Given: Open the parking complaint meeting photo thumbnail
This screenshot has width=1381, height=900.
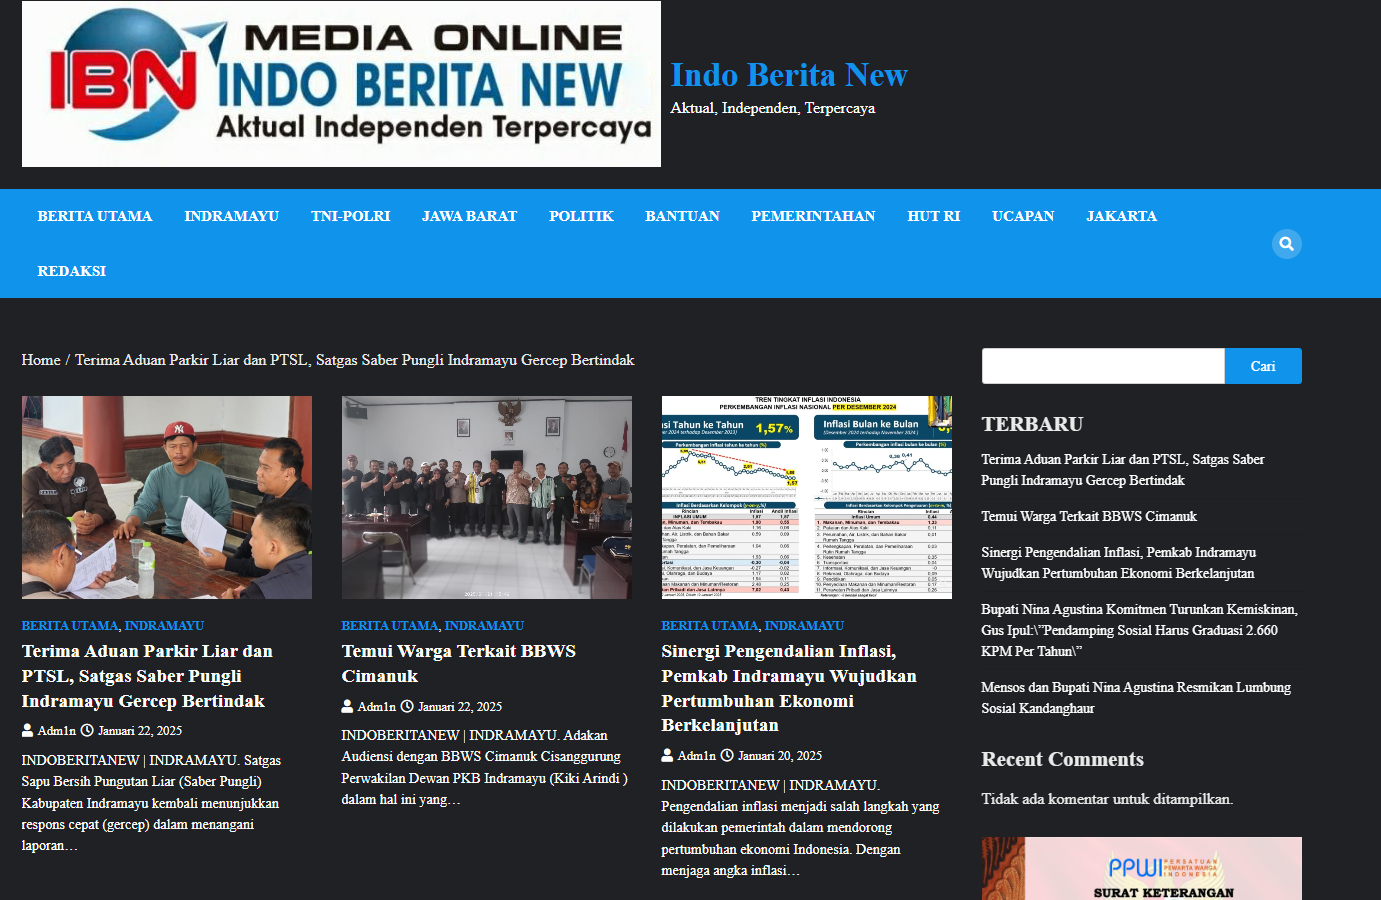Looking at the screenshot, I should [x=167, y=497].
